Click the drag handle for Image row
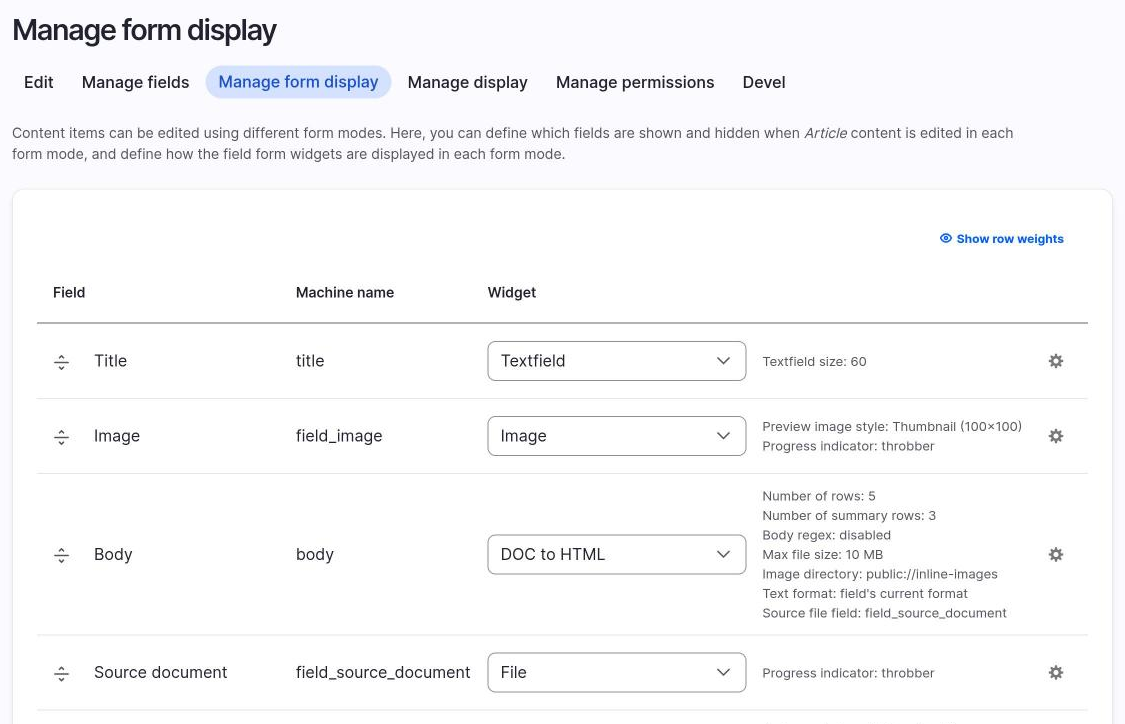The height and width of the screenshot is (724, 1125). click(62, 436)
